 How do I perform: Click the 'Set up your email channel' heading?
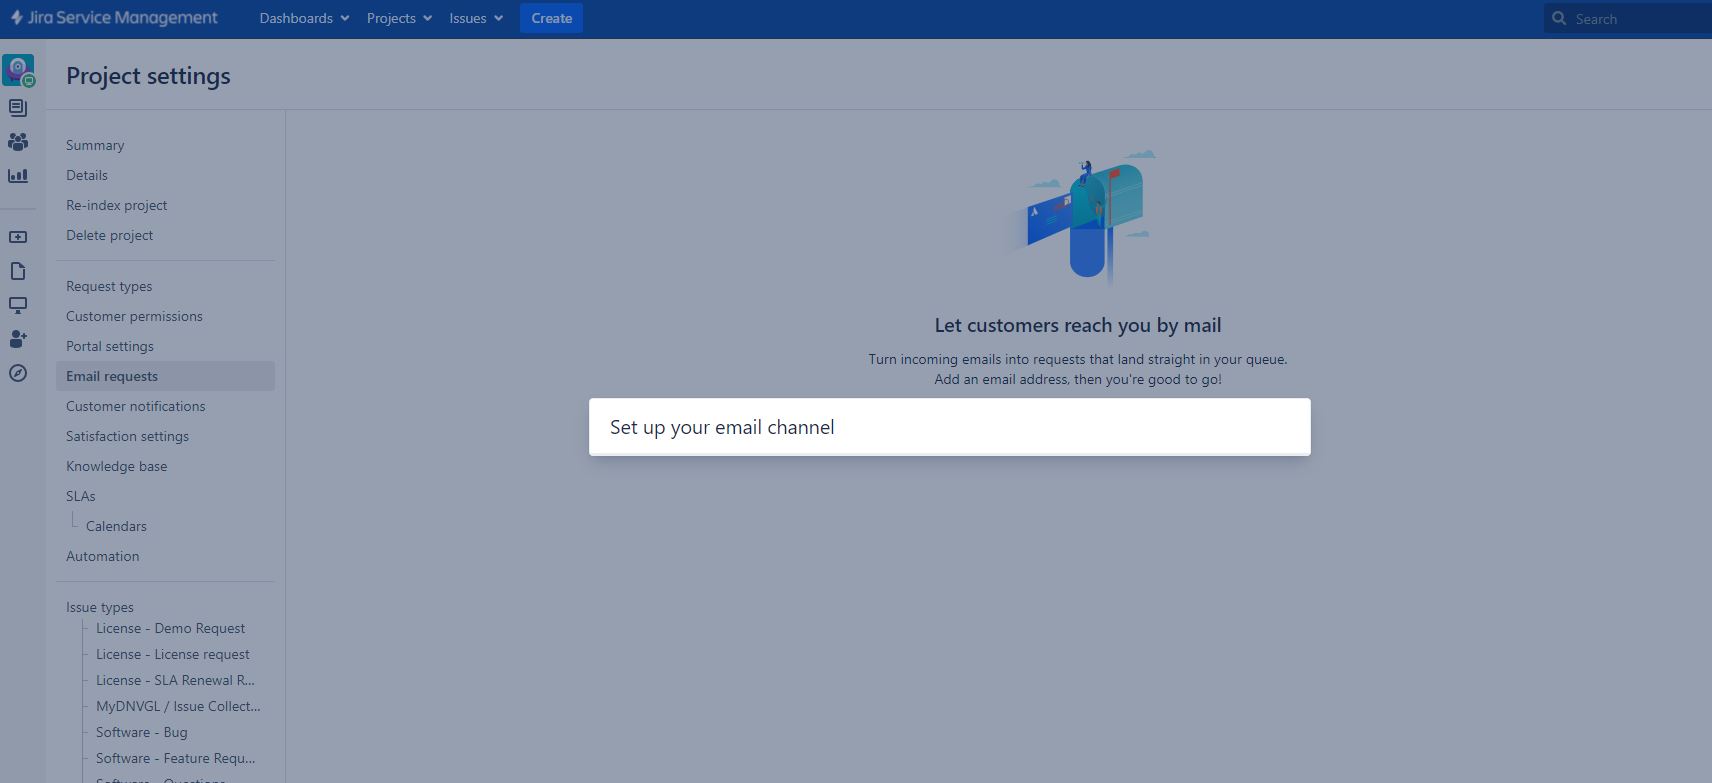(722, 427)
